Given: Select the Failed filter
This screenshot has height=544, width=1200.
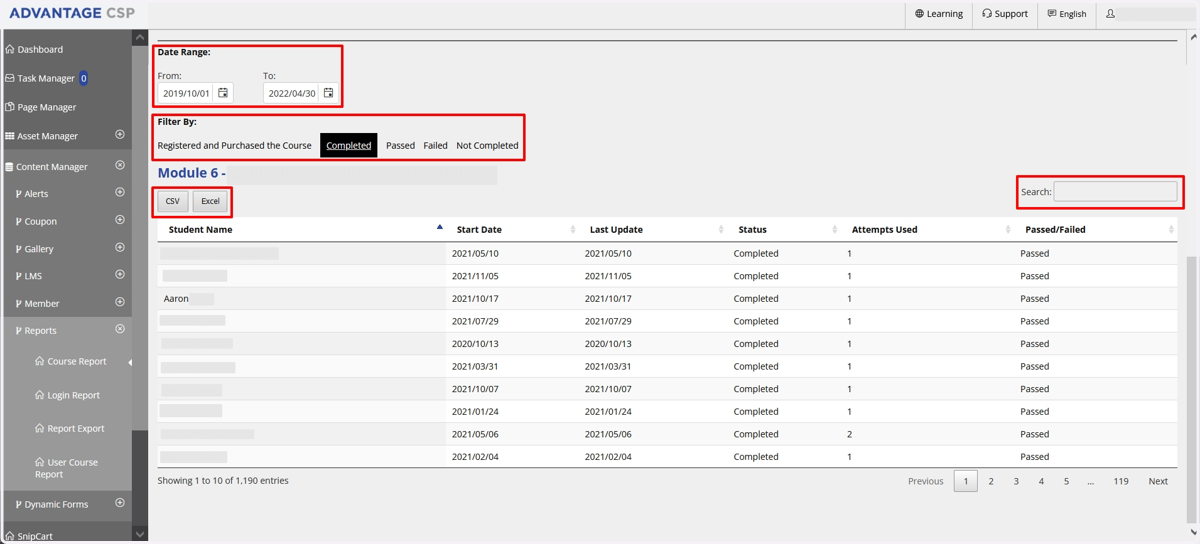Looking at the screenshot, I should pos(435,145).
